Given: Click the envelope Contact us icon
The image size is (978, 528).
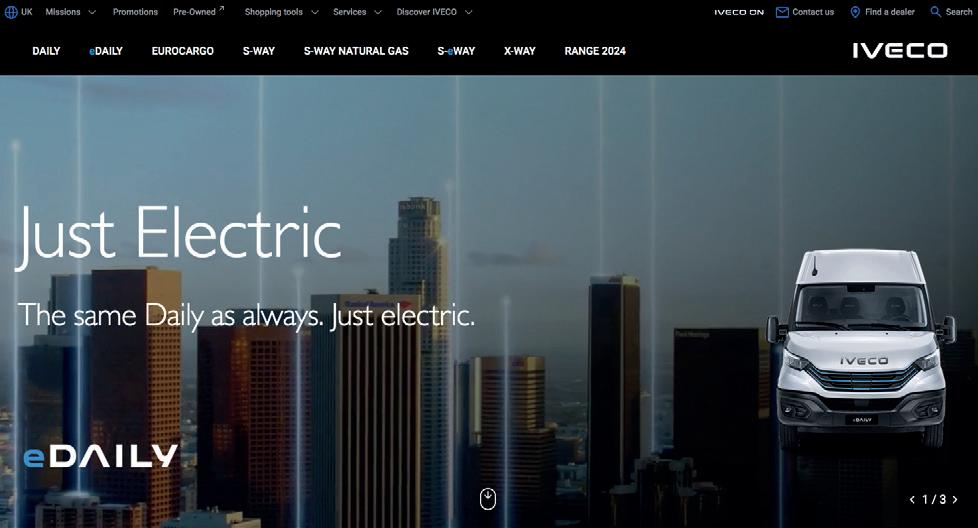Looking at the screenshot, I should click(782, 12).
